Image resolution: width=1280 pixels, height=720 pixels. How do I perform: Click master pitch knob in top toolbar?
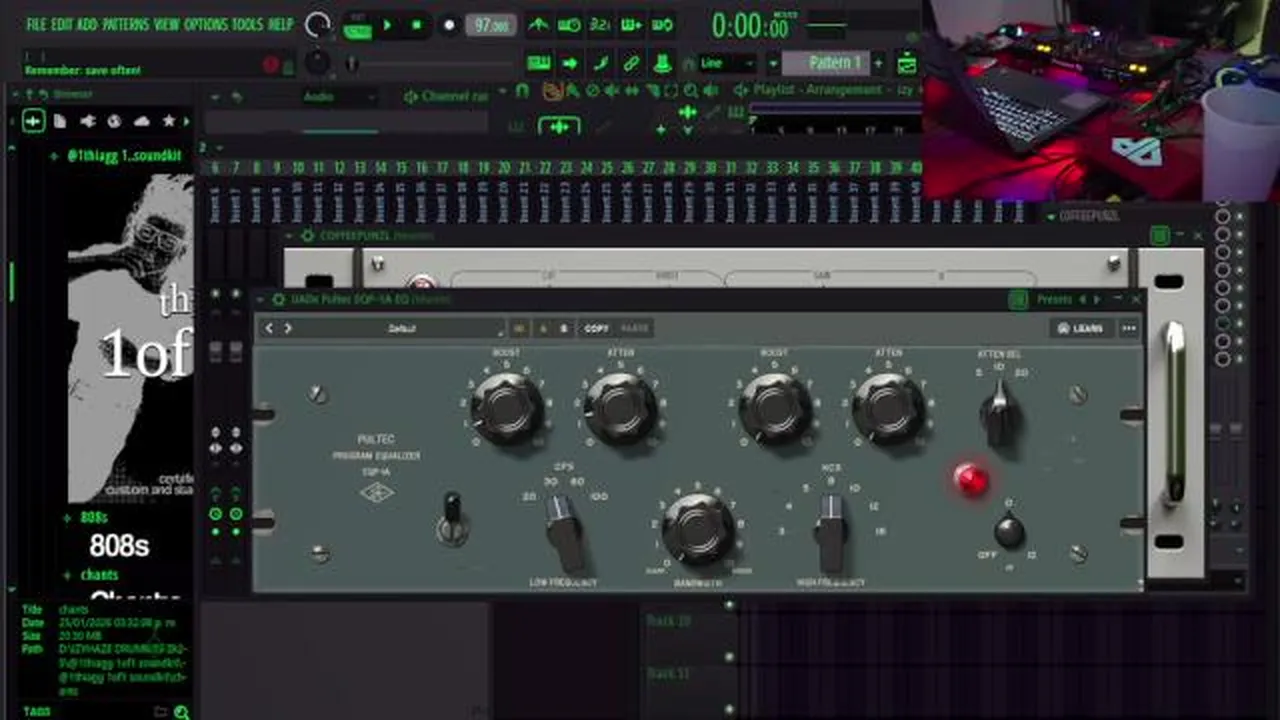pos(317,62)
